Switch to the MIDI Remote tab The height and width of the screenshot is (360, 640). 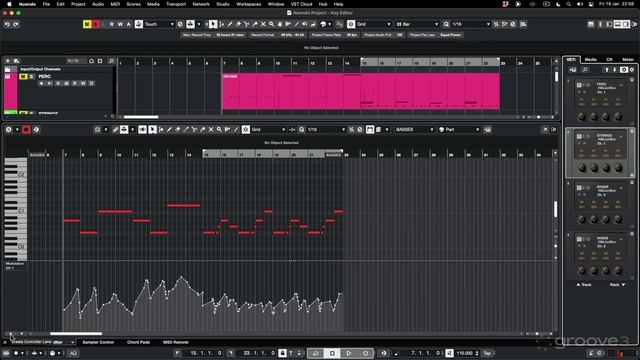point(176,342)
